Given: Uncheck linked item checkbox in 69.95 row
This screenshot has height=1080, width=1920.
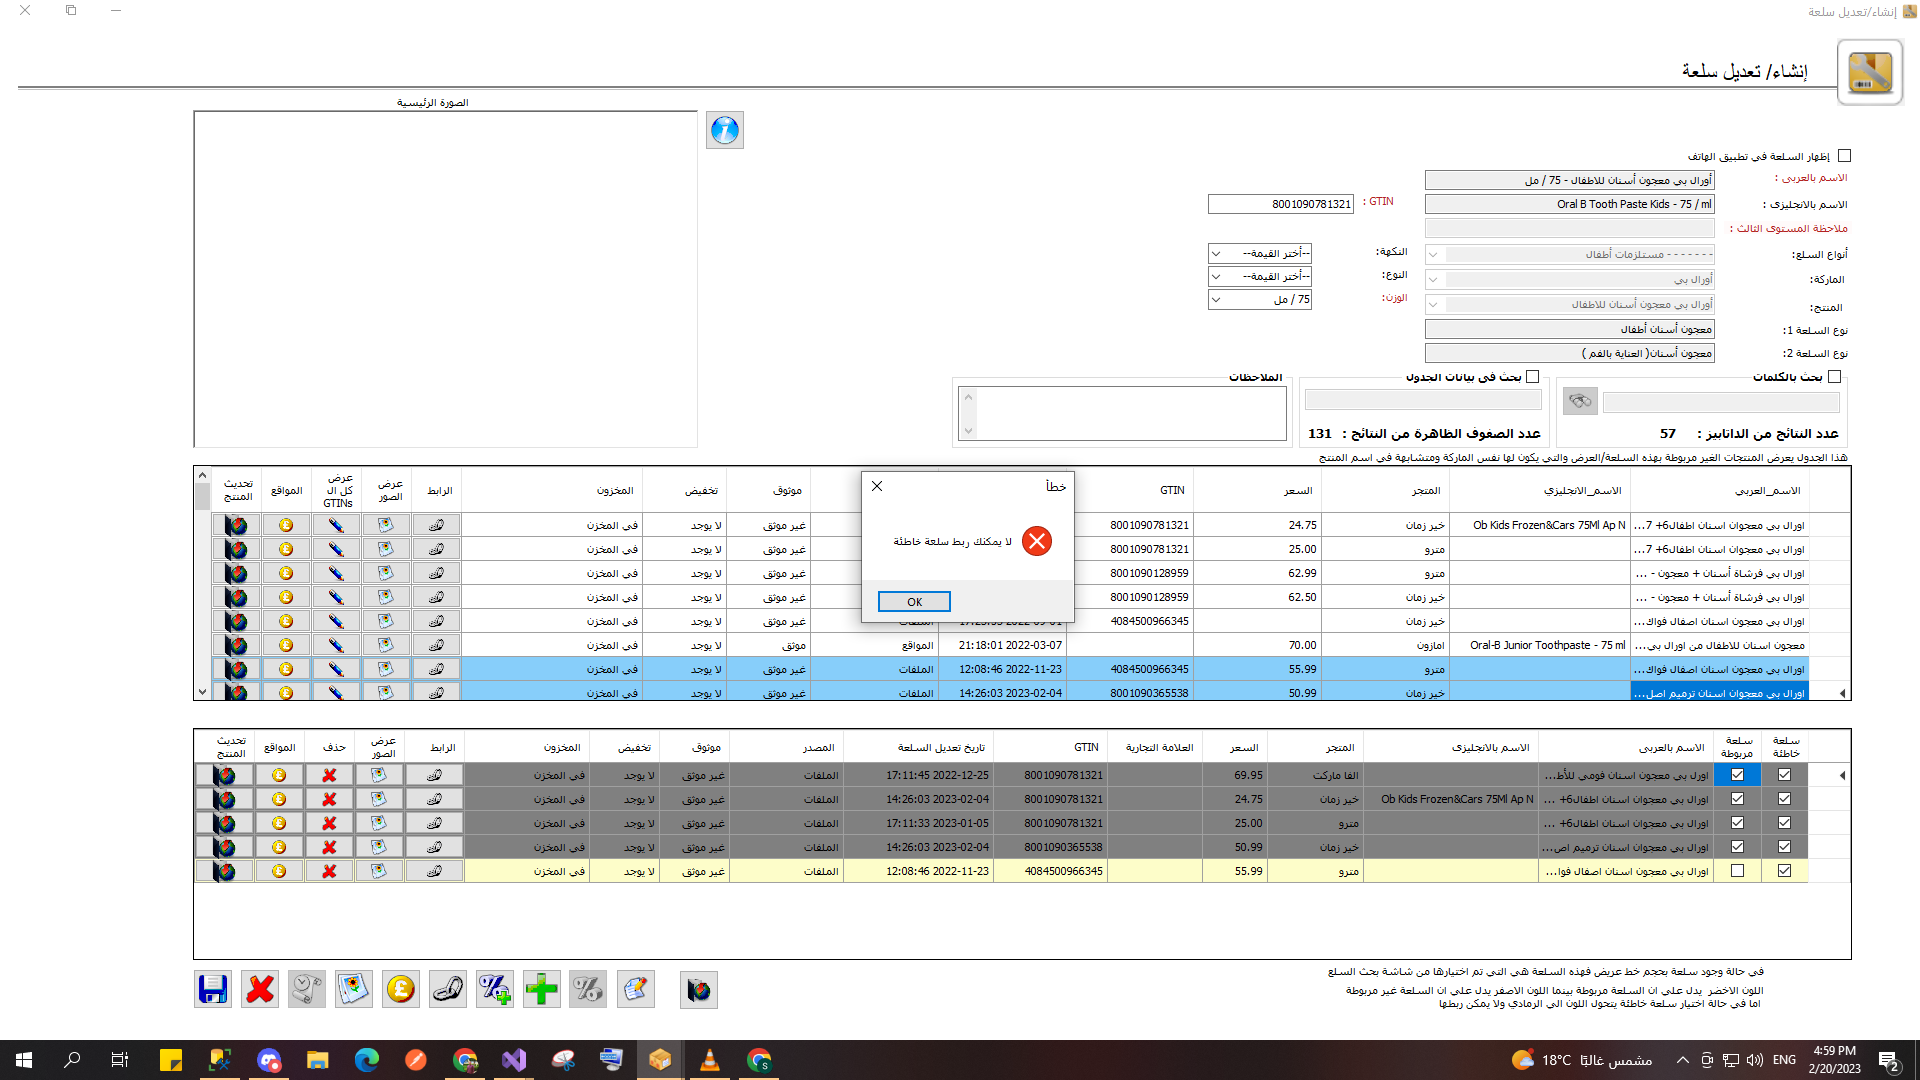Looking at the screenshot, I should tap(1737, 775).
